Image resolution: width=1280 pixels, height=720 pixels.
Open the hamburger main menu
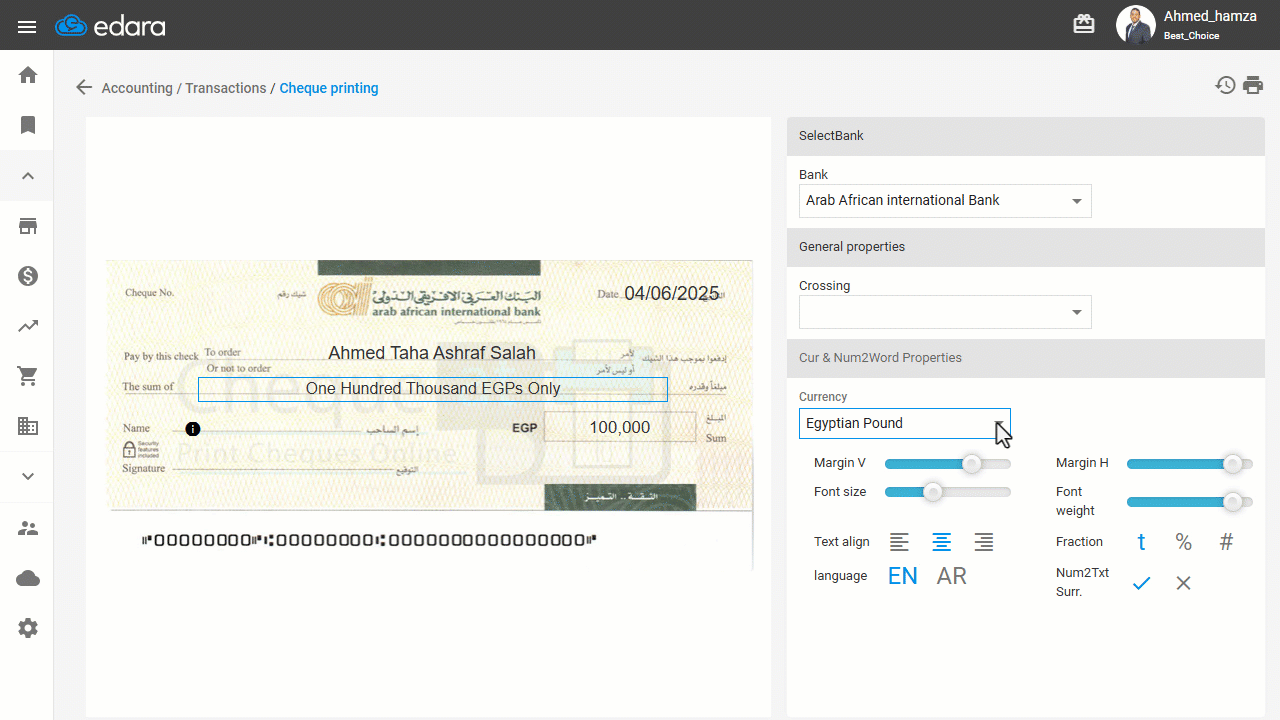coord(27,27)
